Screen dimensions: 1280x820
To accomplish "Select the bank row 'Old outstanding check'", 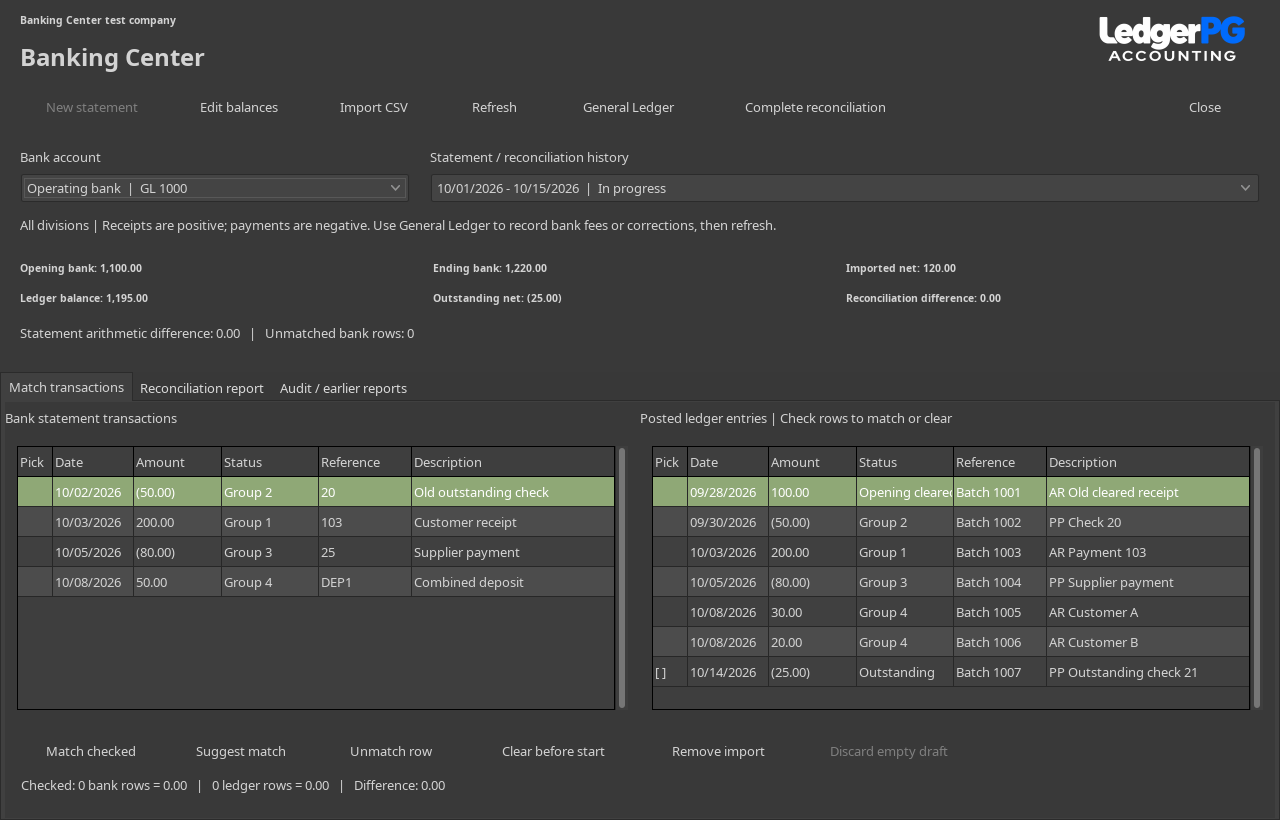I will (316, 492).
